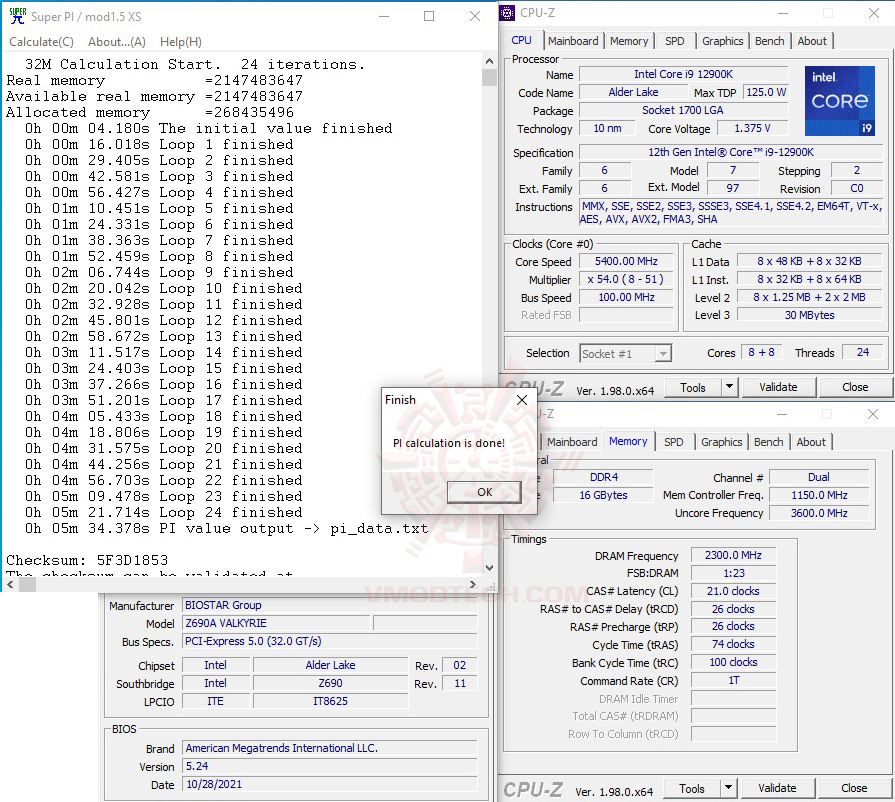895x802 pixels.
Task: Click the Max TDP value 125.0 W
Action: 766,92
